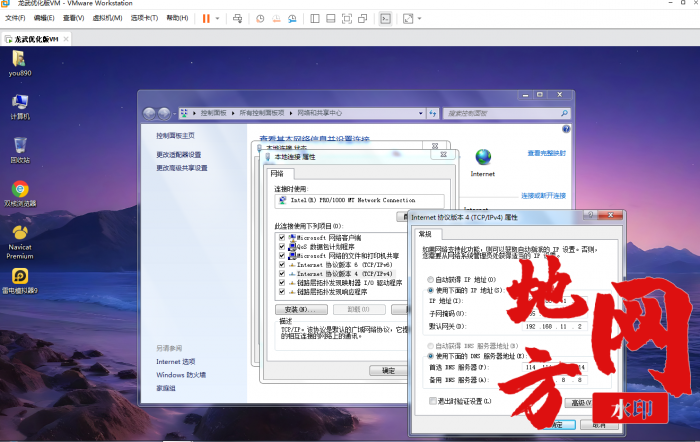Toggle the Internet 协议版本 4 checkbox
This screenshot has width=700, height=442.
pyautogui.click(x=282, y=274)
